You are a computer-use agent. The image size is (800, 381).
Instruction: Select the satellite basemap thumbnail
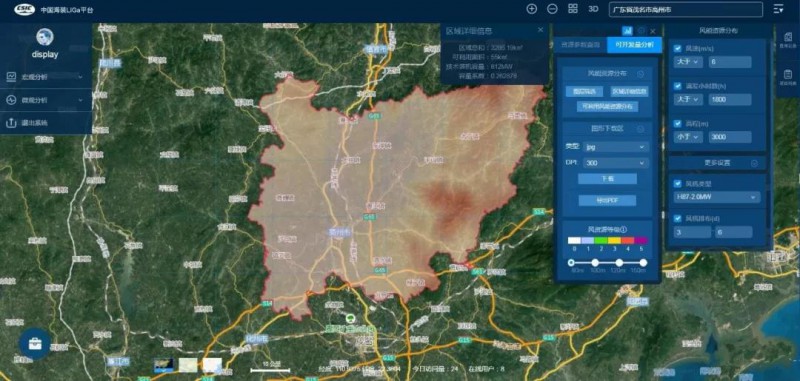coord(164,364)
